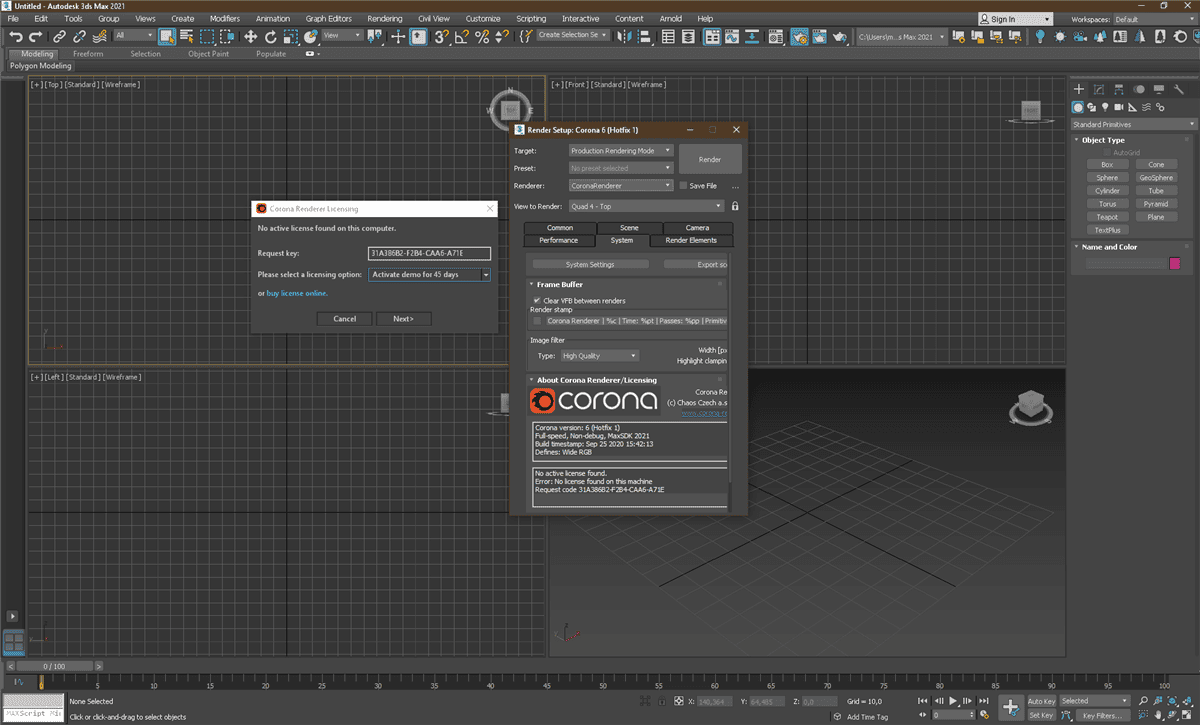Click the lock icon beside View to Render
Image resolution: width=1200 pixels, height=725 pixels.
pyautogui.click(x=735, y=206)
